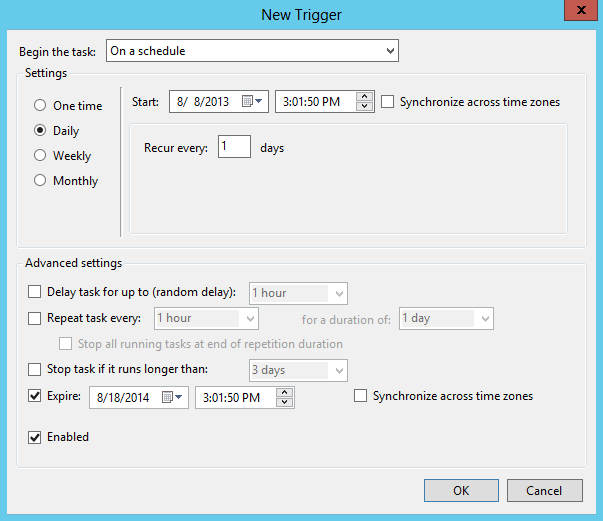Viewport: 603px width, 521px height.
Task: Increase Expire time with up spinner arrow
Action: coord(285,393)
